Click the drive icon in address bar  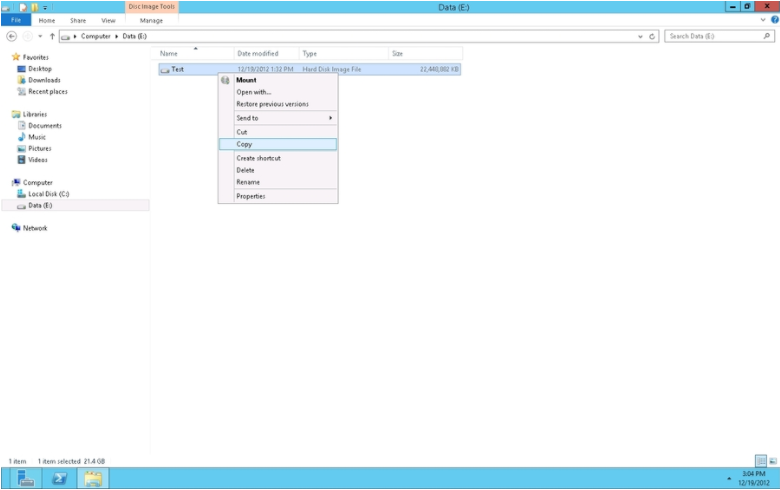click(x=65, y=37)
